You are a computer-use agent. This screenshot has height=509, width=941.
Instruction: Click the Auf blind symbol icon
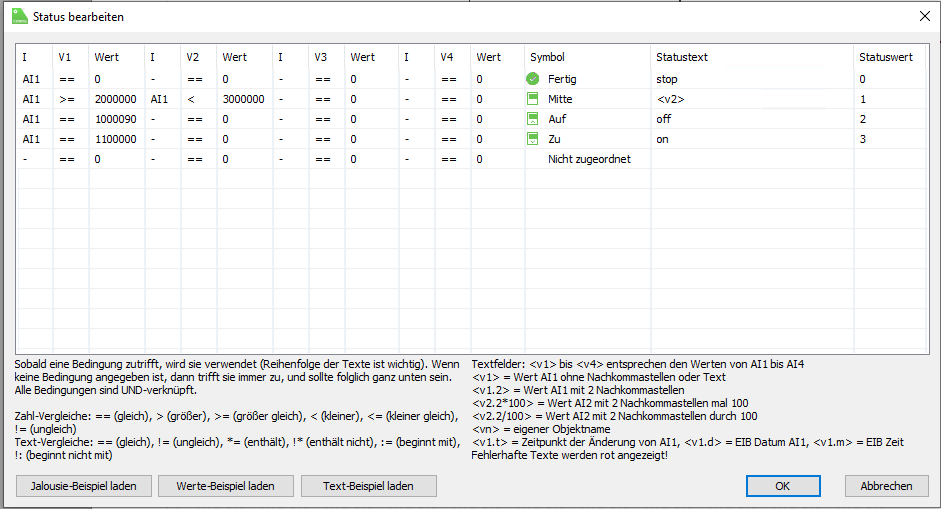click(532, 119)
